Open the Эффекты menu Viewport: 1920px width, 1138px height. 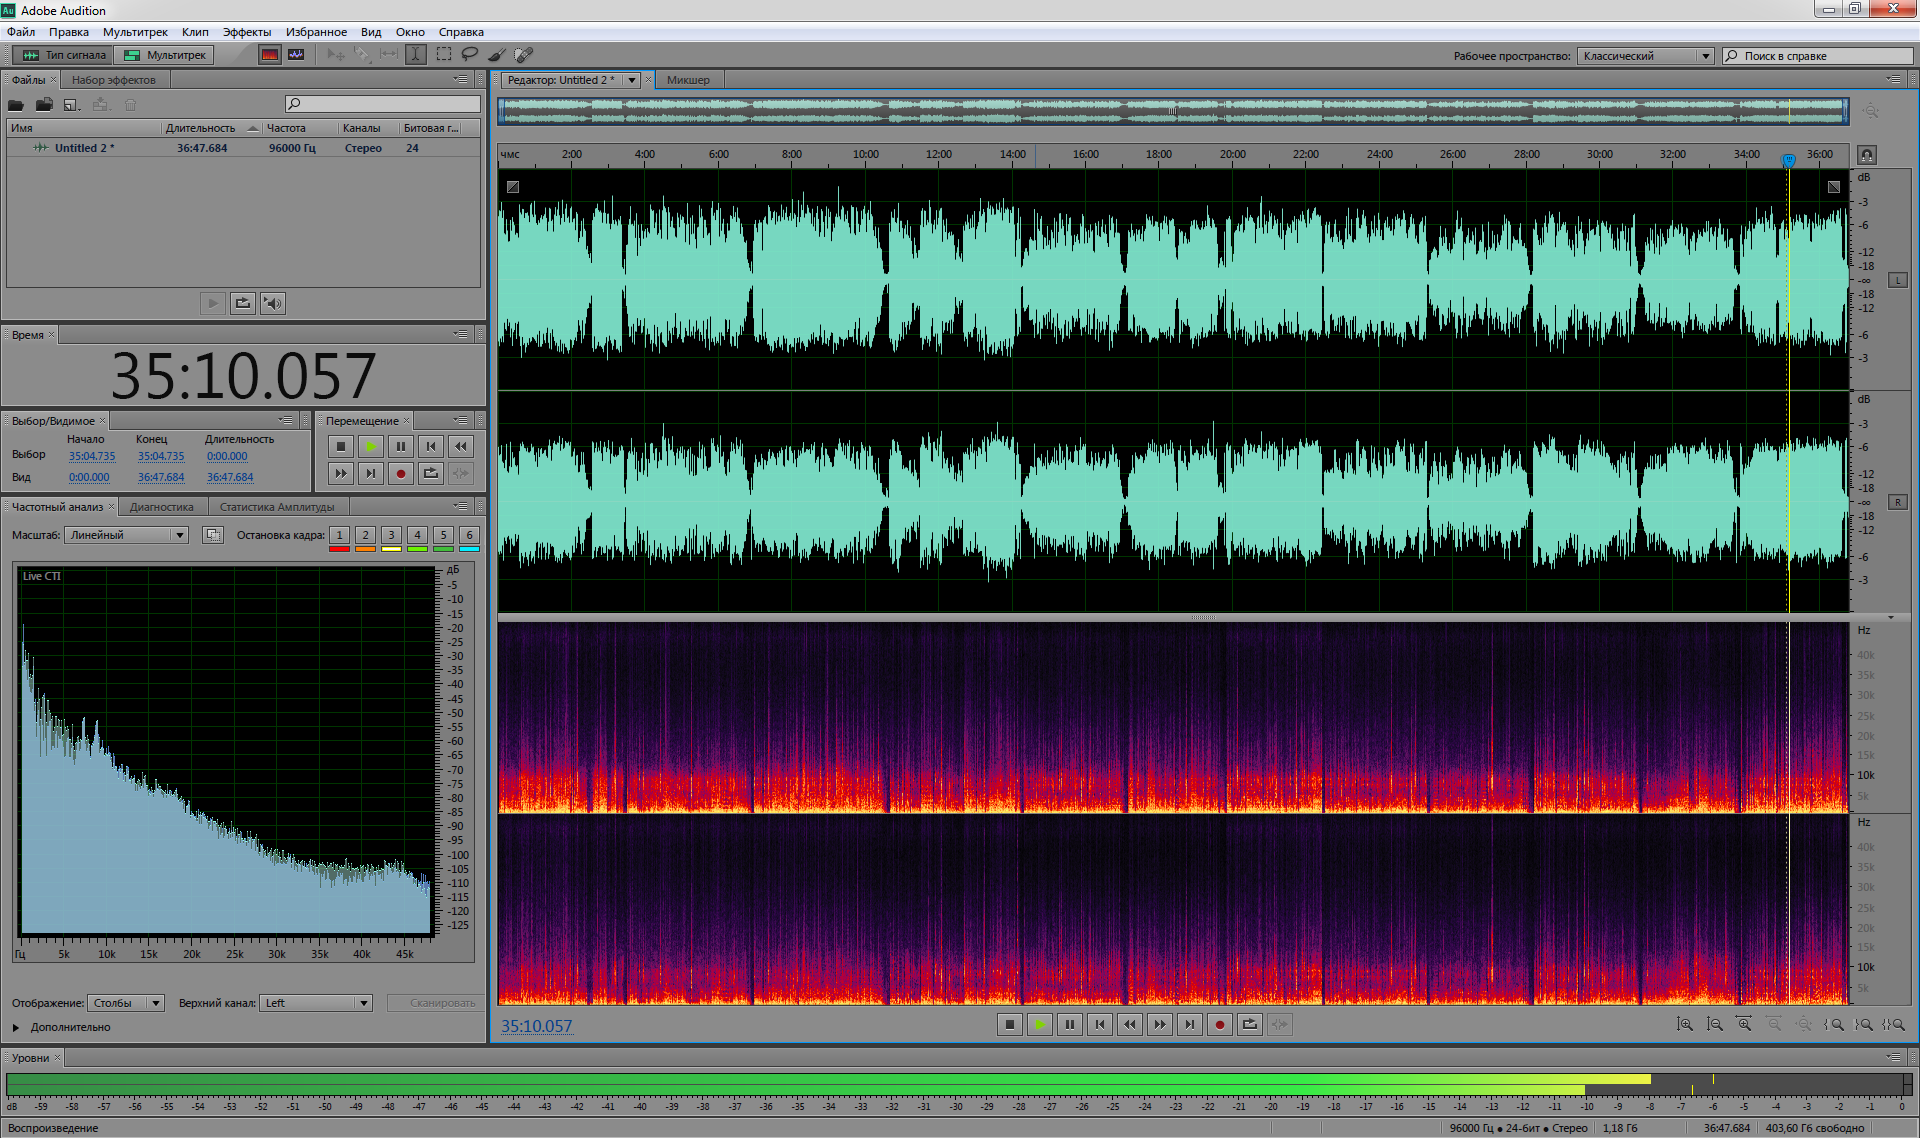coord(246,32)
